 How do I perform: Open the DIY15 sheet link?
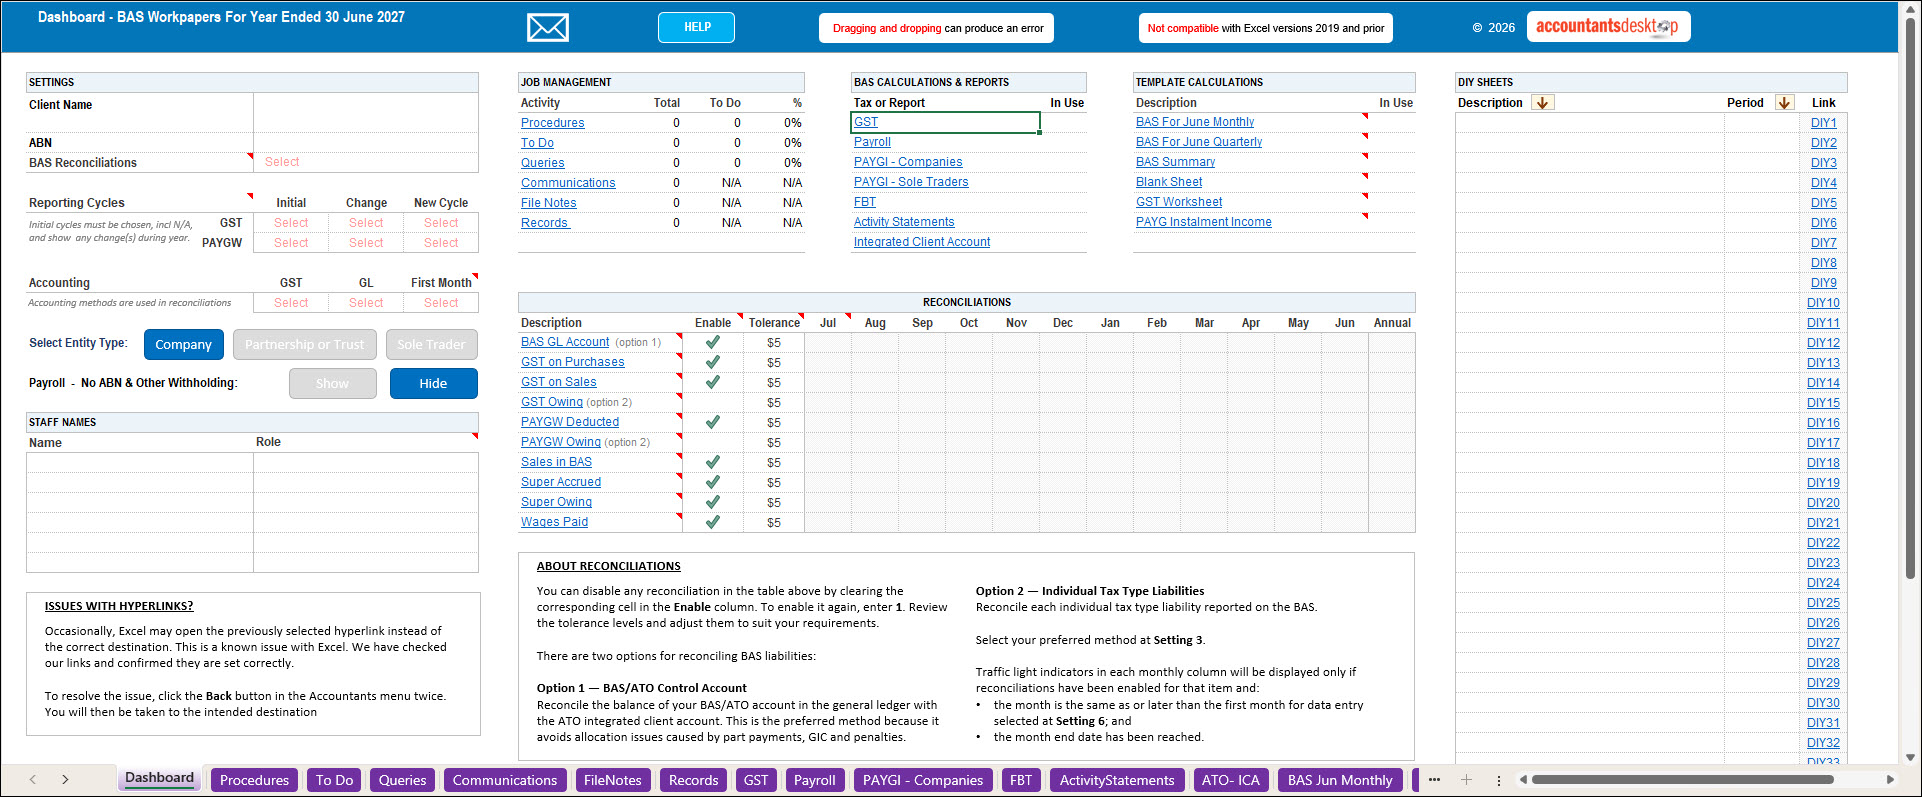(1823, 403)
